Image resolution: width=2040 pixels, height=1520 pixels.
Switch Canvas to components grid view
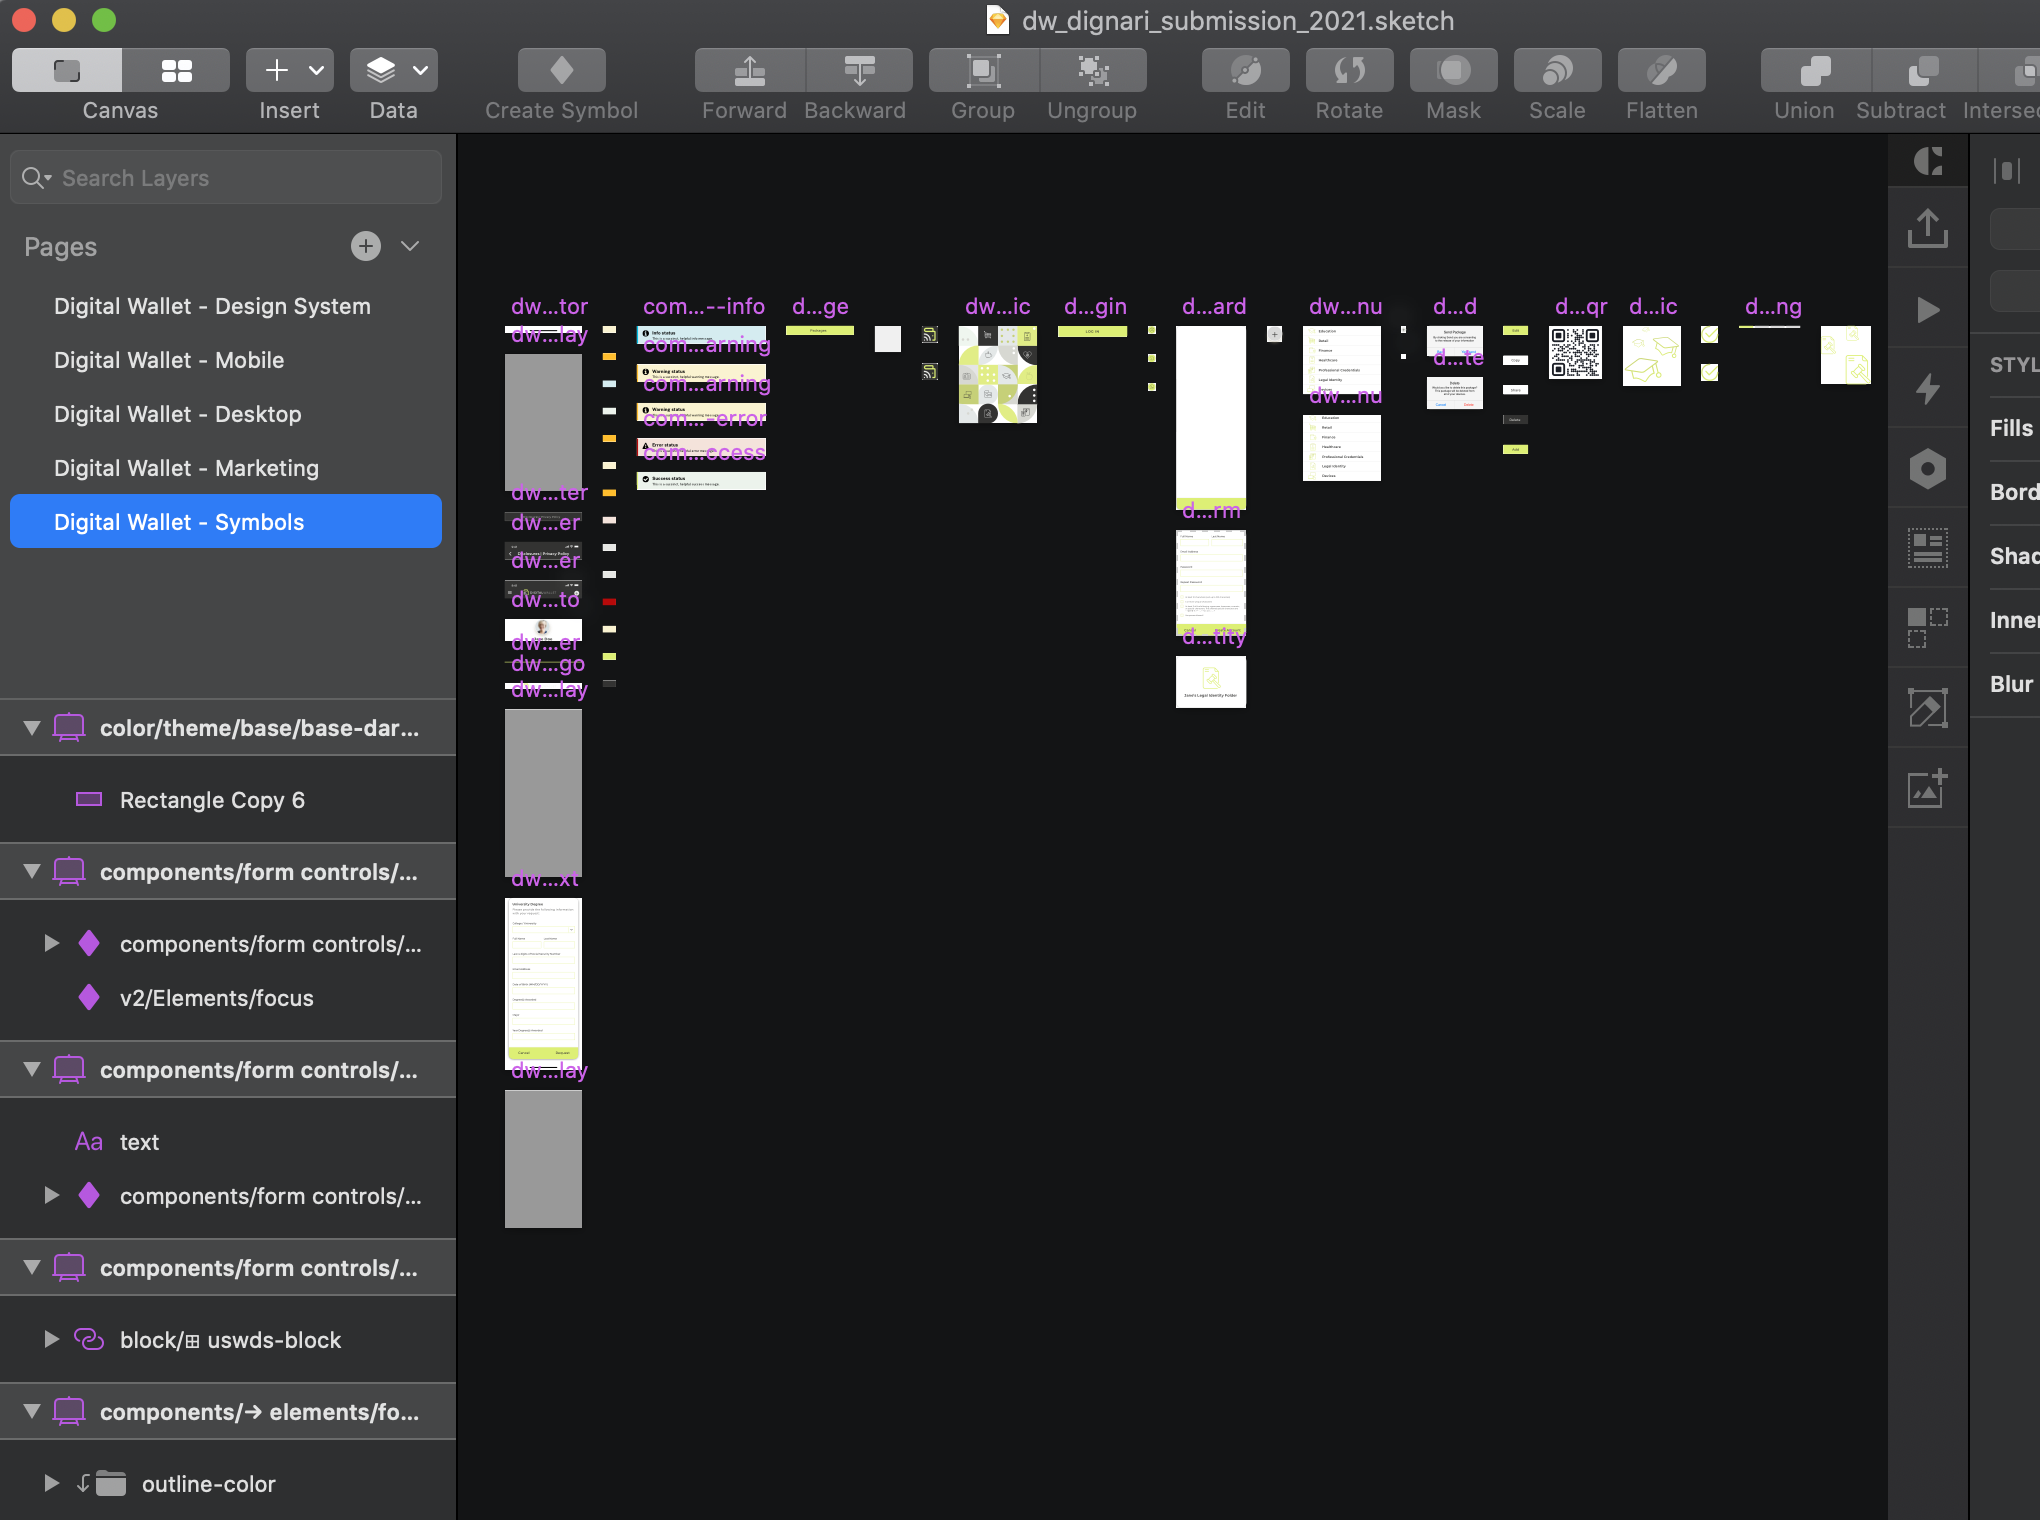[x=176, y=71]
